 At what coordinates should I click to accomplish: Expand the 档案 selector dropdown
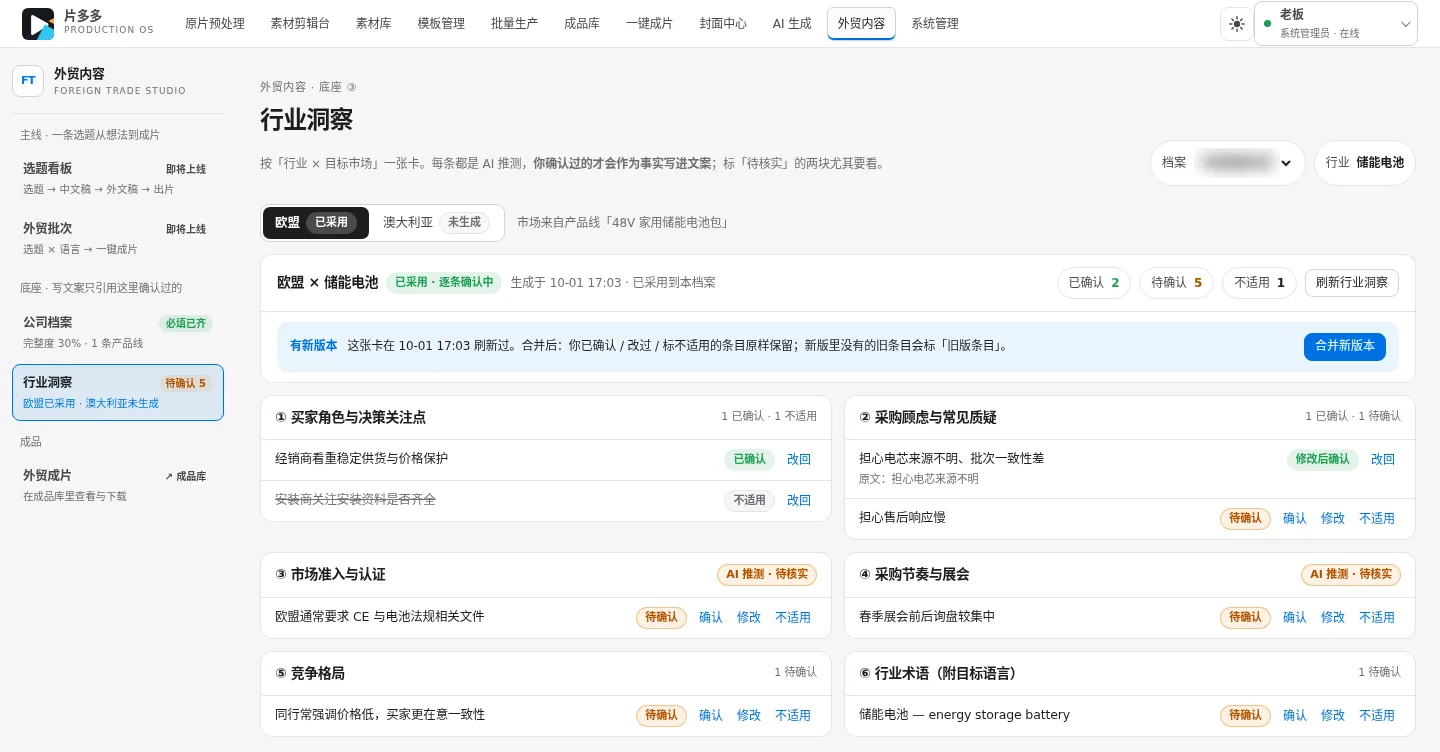click(1228, 162)
